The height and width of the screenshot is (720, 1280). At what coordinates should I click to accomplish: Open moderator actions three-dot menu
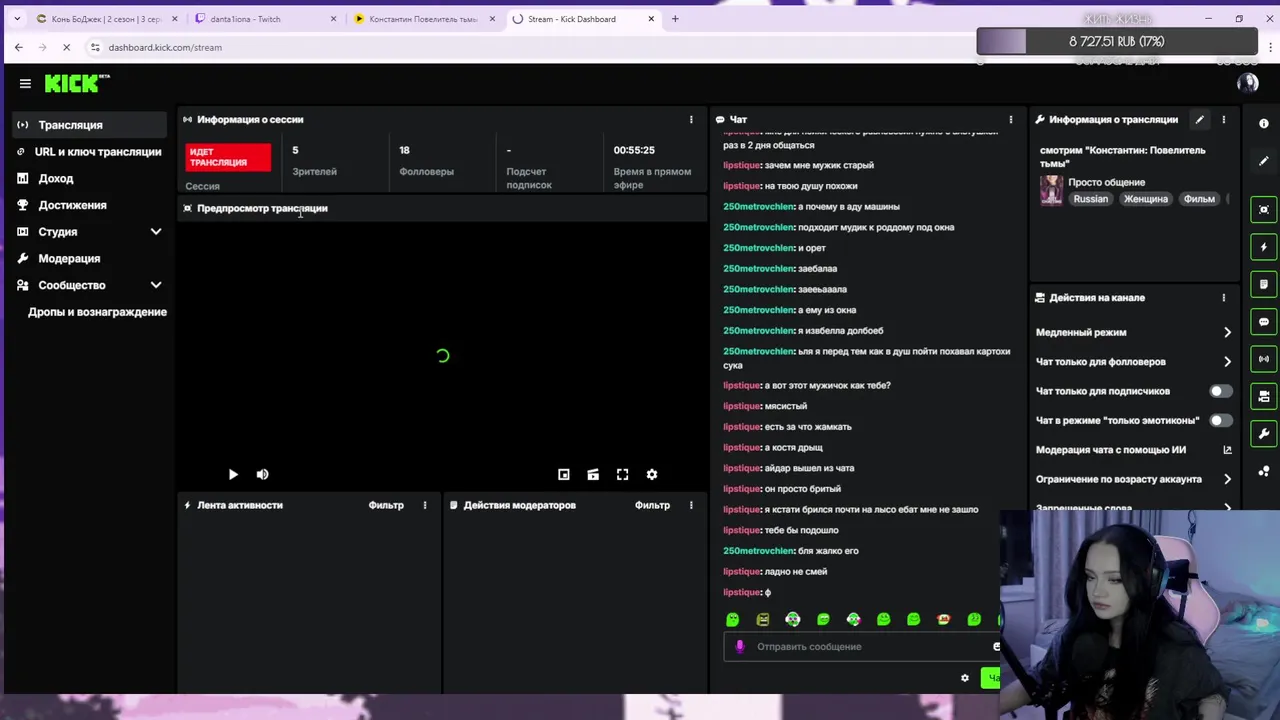coord(691,505)
